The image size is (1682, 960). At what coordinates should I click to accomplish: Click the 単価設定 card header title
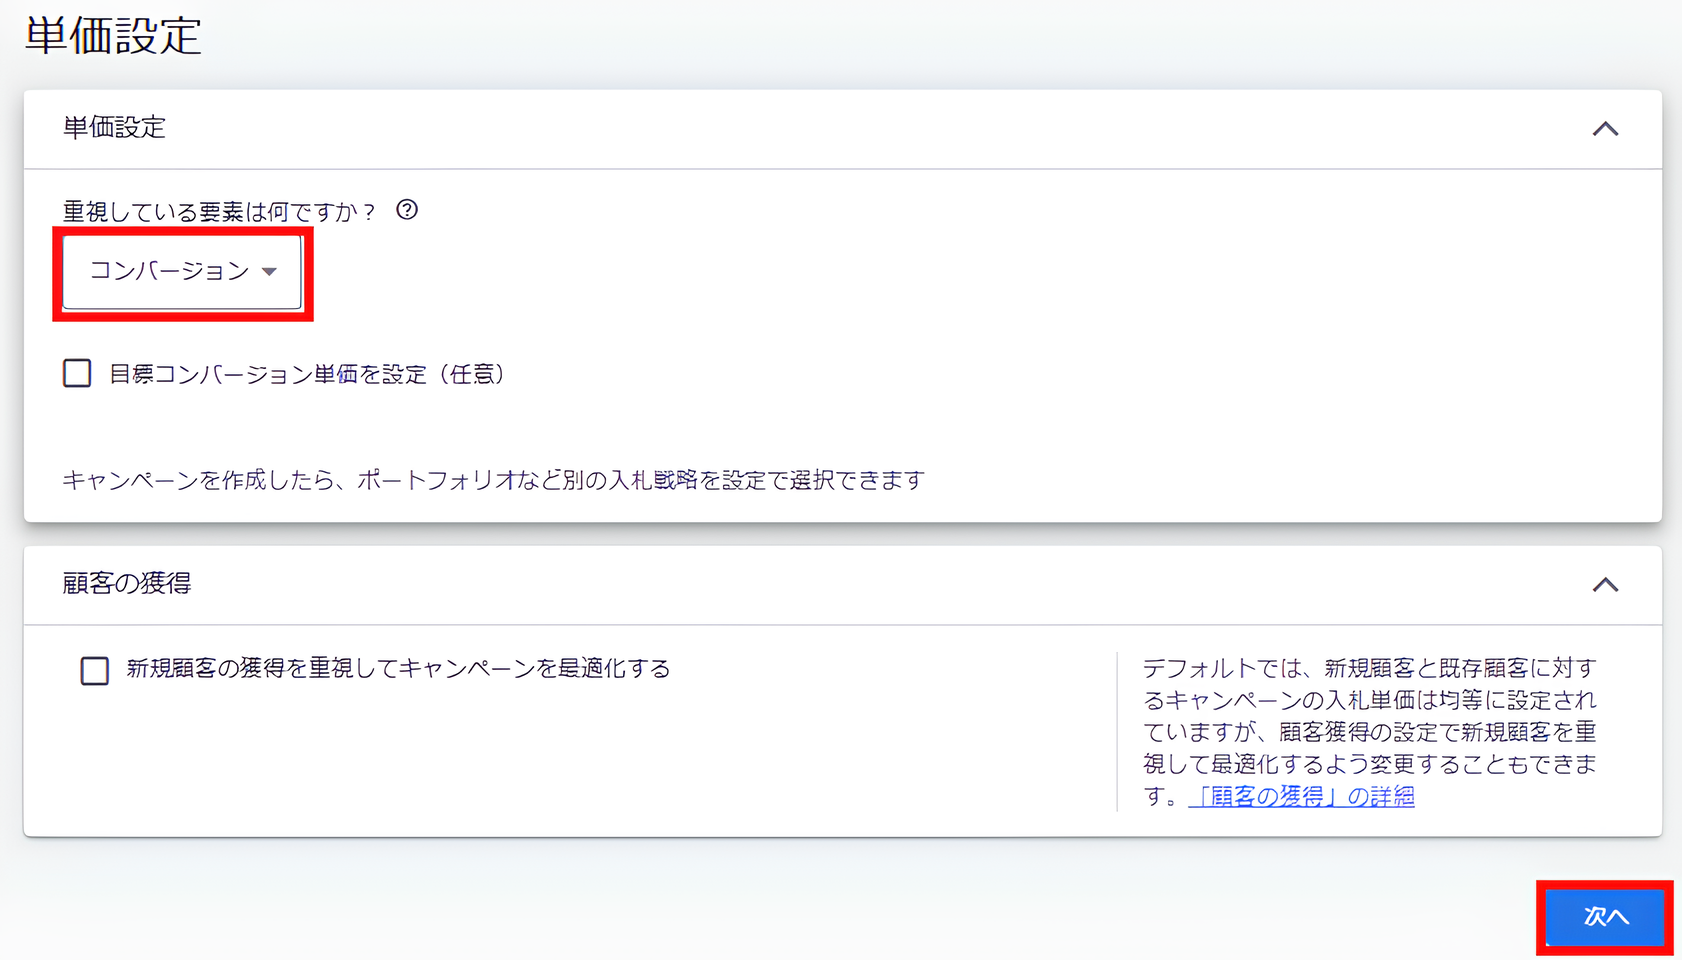(114, 128)
